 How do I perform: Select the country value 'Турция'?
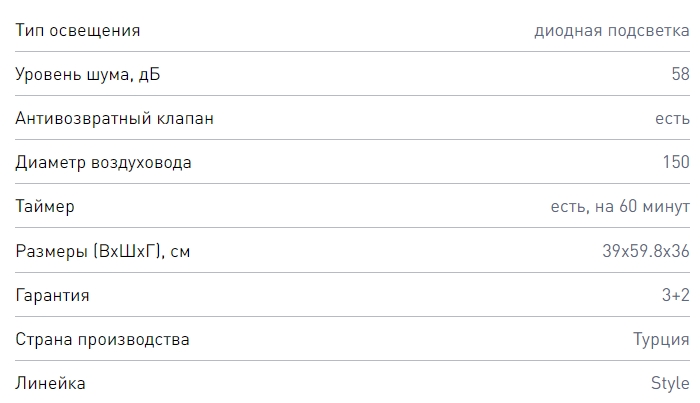pyautogui.click(x=661, y=339)
